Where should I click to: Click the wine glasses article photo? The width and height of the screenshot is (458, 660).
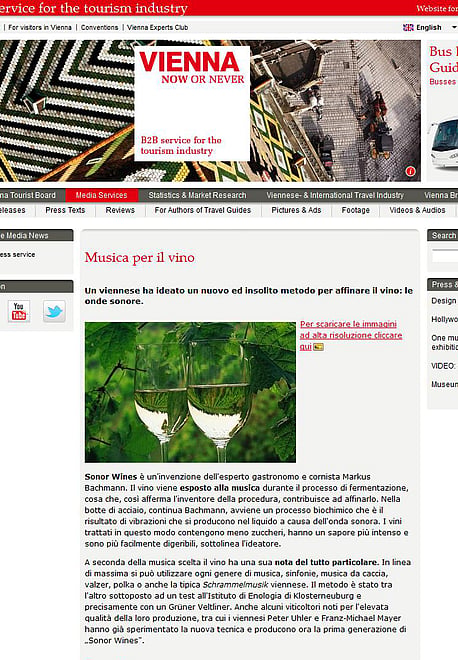point(190,392)
